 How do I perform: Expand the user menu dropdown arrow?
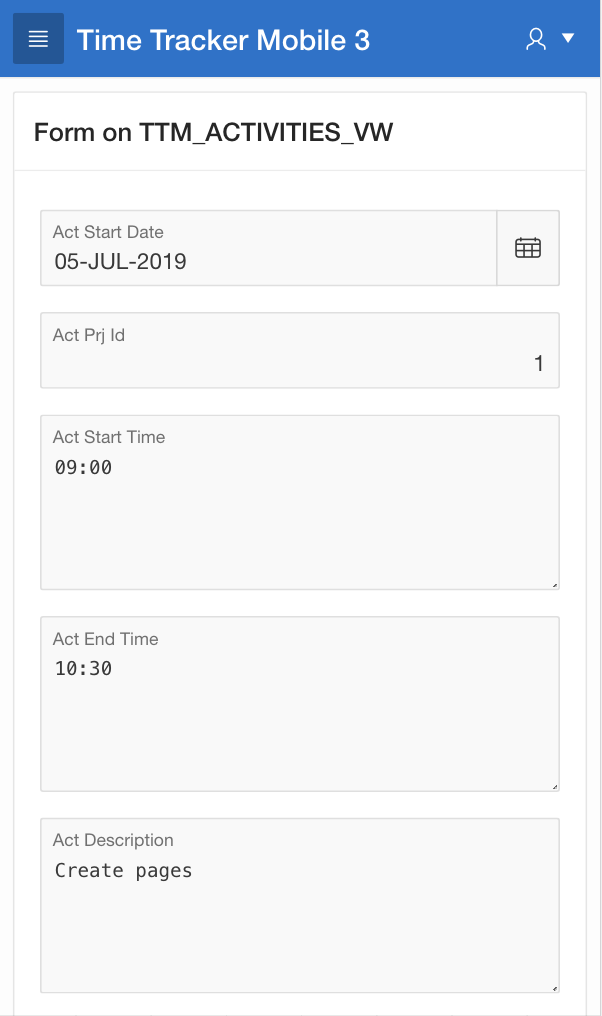(568, 38)
